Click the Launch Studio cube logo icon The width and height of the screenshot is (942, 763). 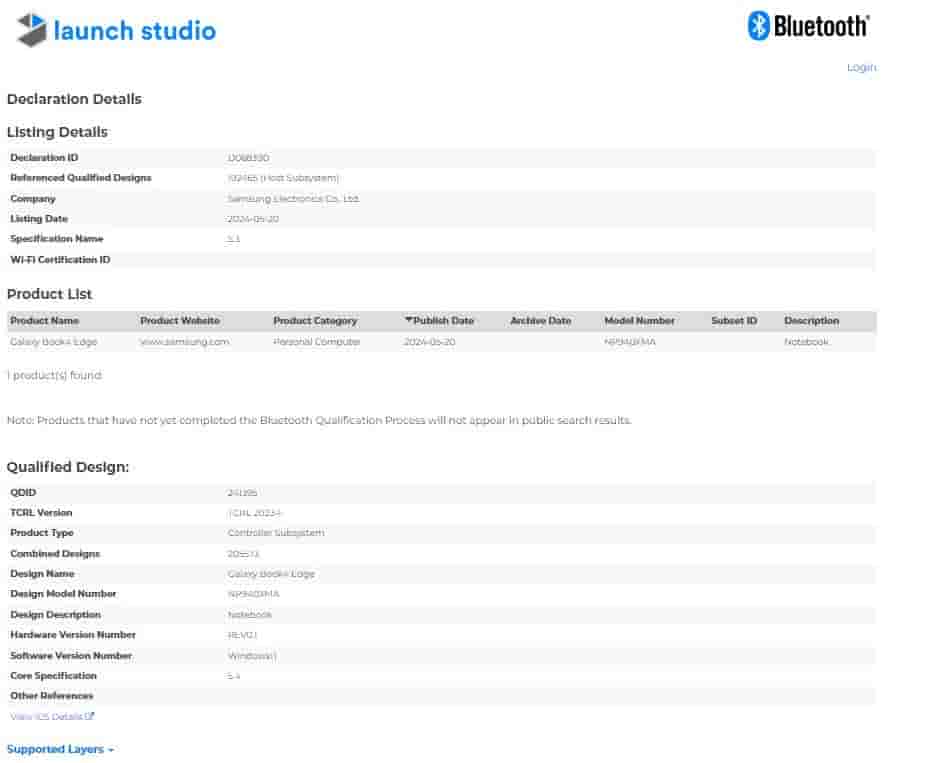(31, 30)
